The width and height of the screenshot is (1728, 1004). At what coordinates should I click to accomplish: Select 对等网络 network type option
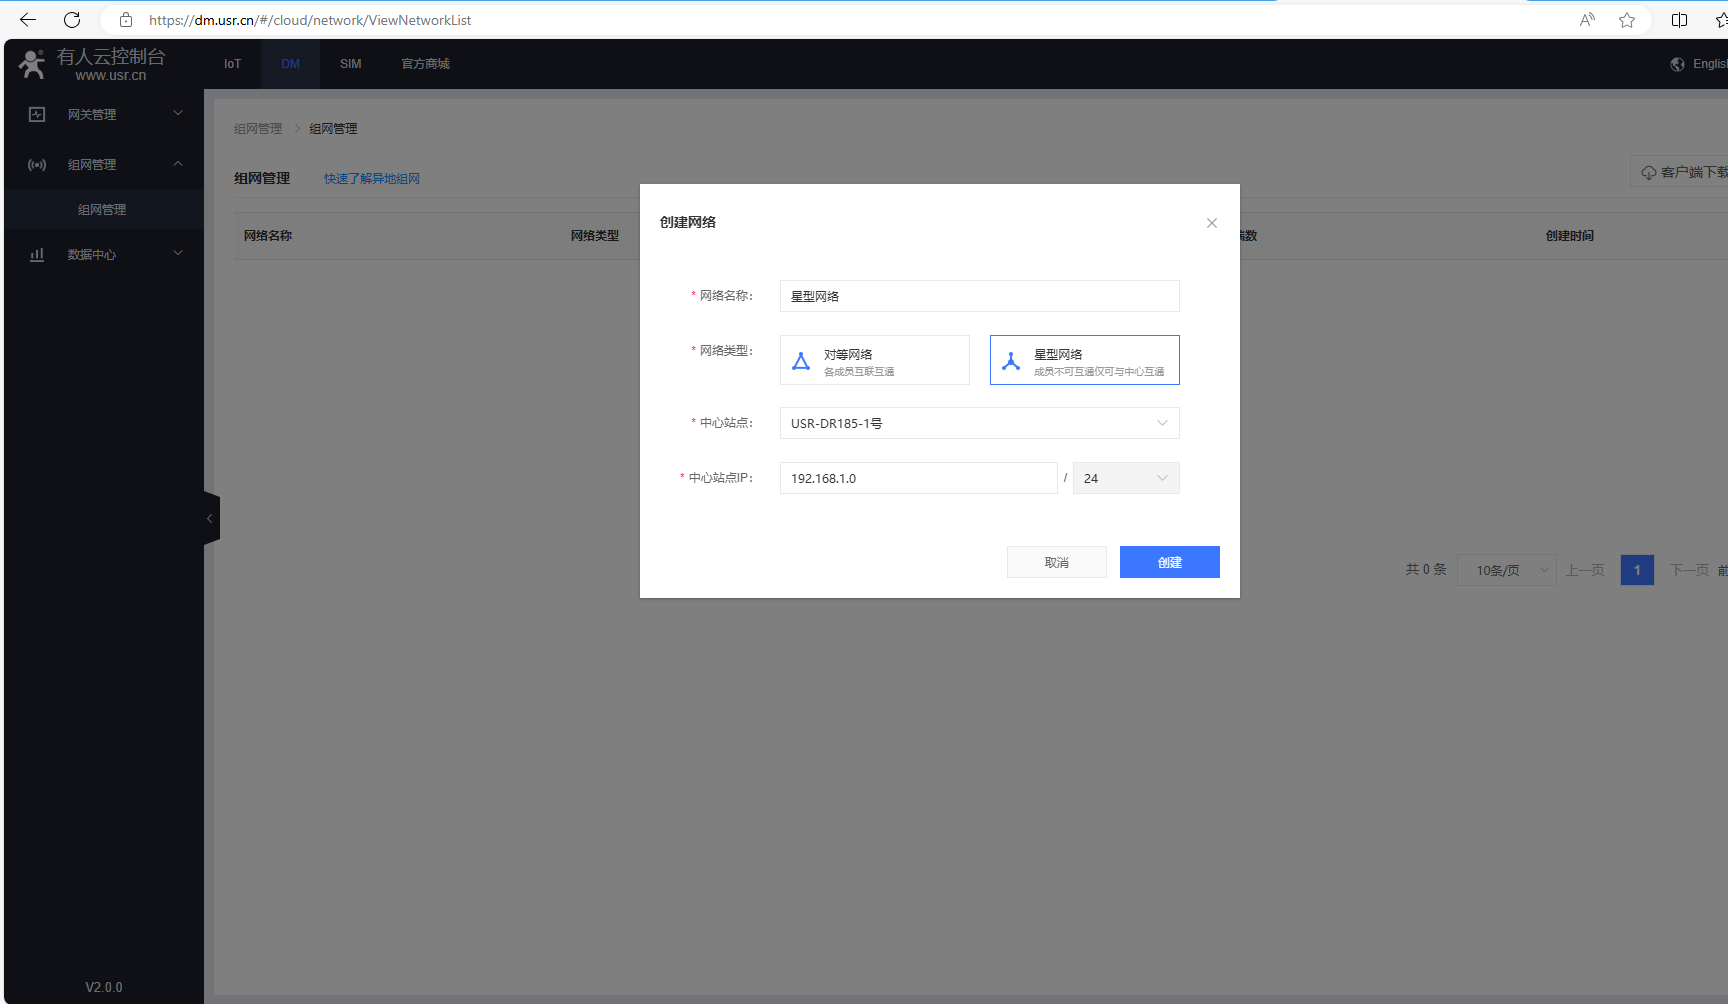[x=874, y=360]
